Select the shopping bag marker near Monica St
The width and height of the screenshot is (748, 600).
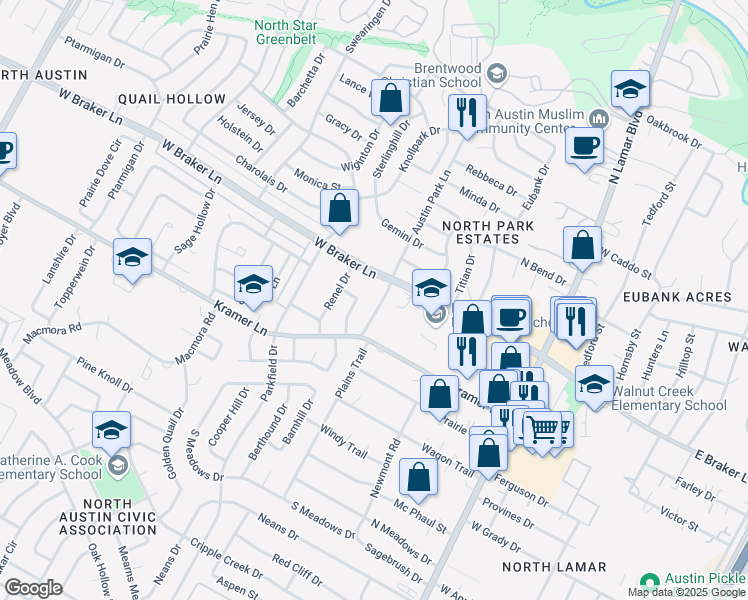coord(339,210)
